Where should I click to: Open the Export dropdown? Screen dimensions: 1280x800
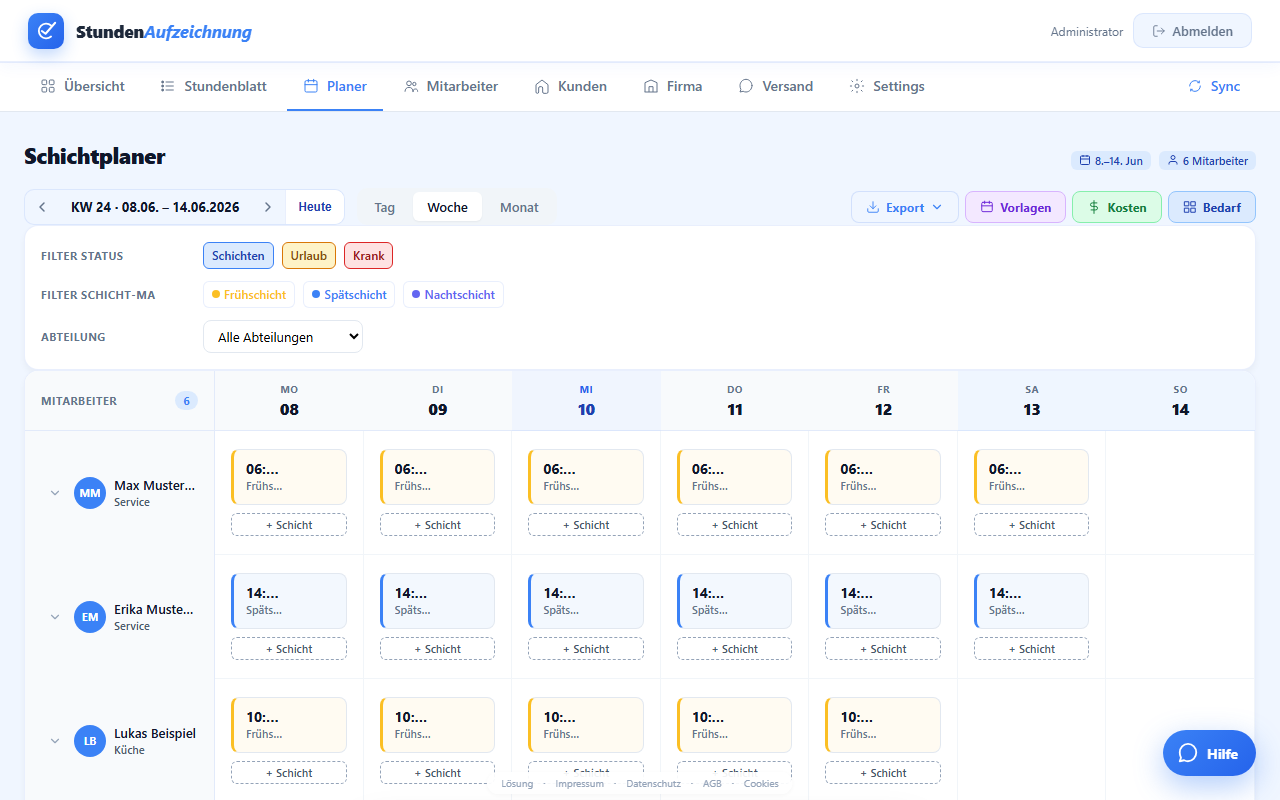(905, 207)
